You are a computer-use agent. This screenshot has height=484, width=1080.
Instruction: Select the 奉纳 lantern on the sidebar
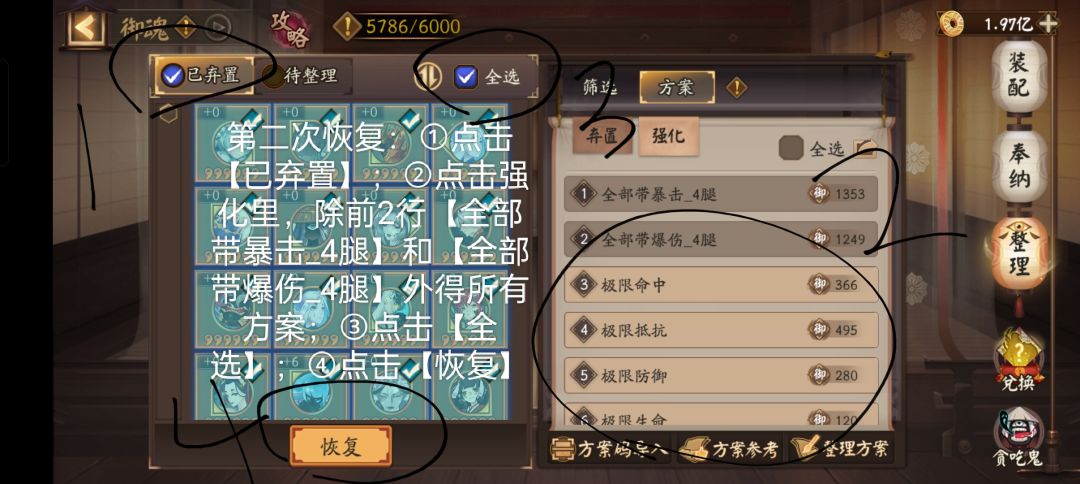pos(1019,167)
